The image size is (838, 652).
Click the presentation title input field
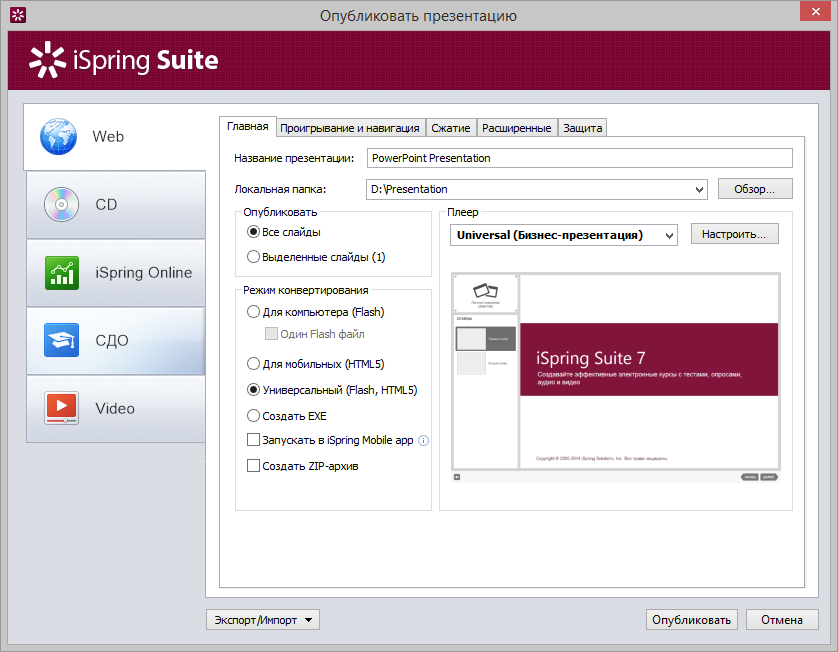(x=579, y=158)
